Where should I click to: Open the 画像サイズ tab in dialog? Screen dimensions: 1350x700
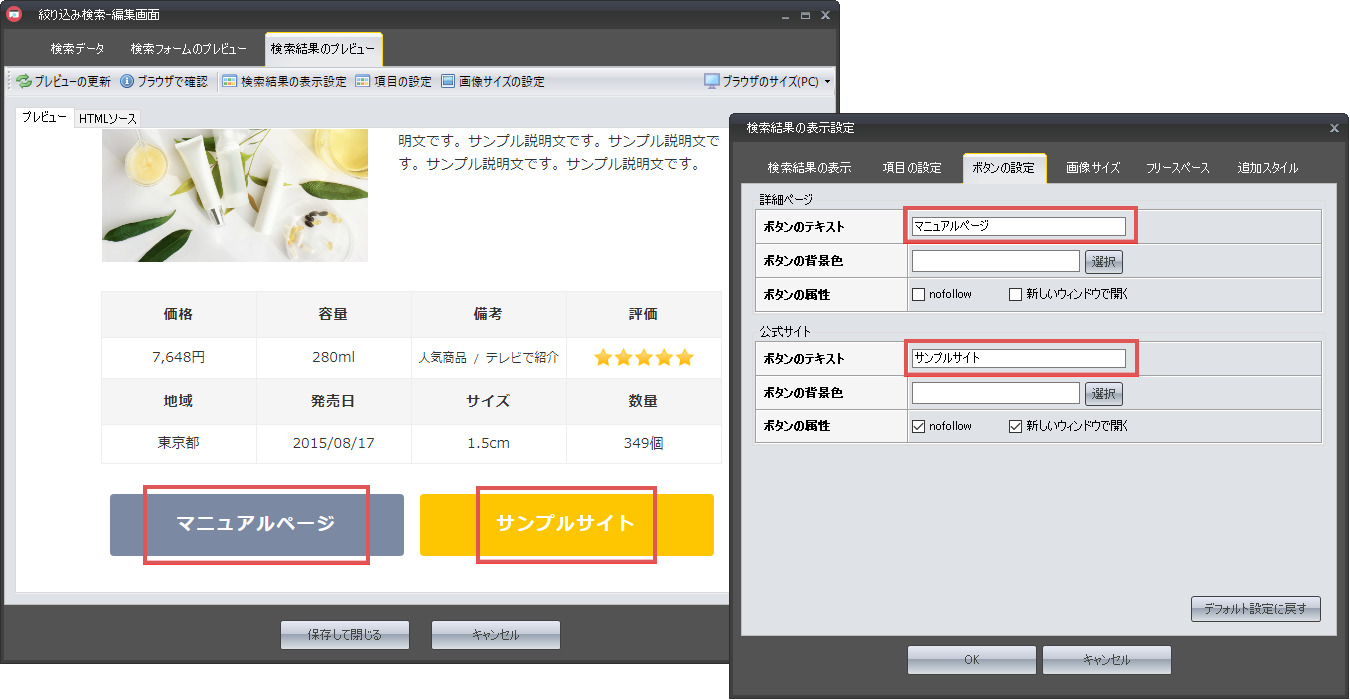pos(1092,168)
